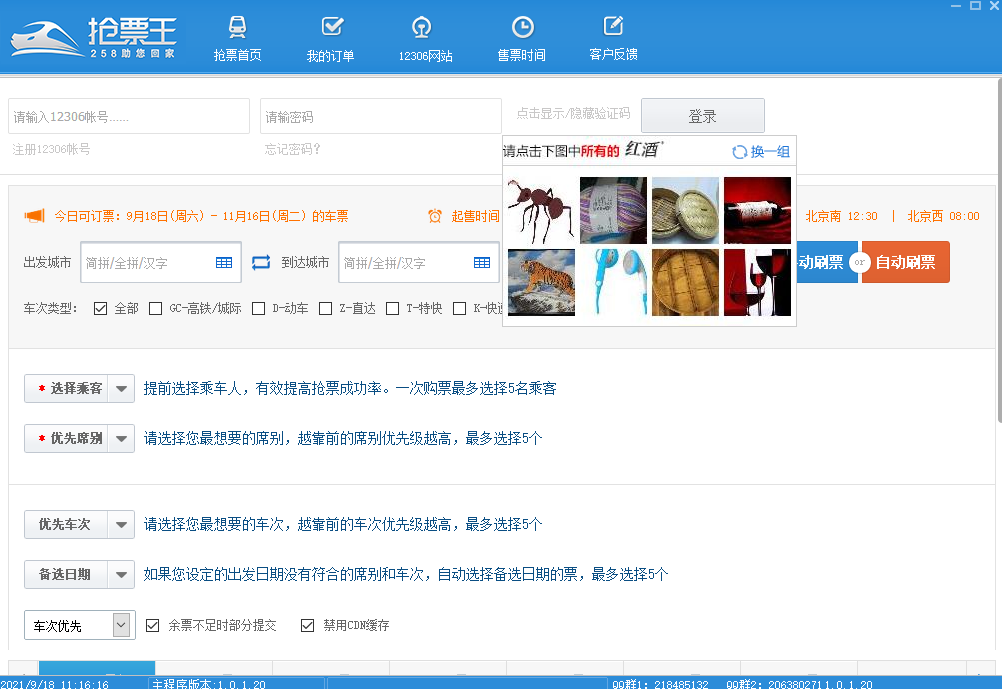Enable the D-动车 train type filter
Viewport: 1002px width, 689px height.
pos(257,308)
